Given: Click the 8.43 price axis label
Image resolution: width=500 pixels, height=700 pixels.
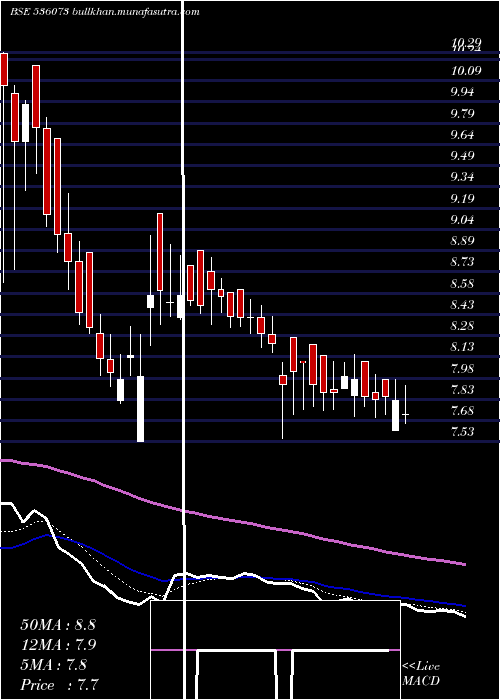Looking at the screenshot, I should point(462,305).
